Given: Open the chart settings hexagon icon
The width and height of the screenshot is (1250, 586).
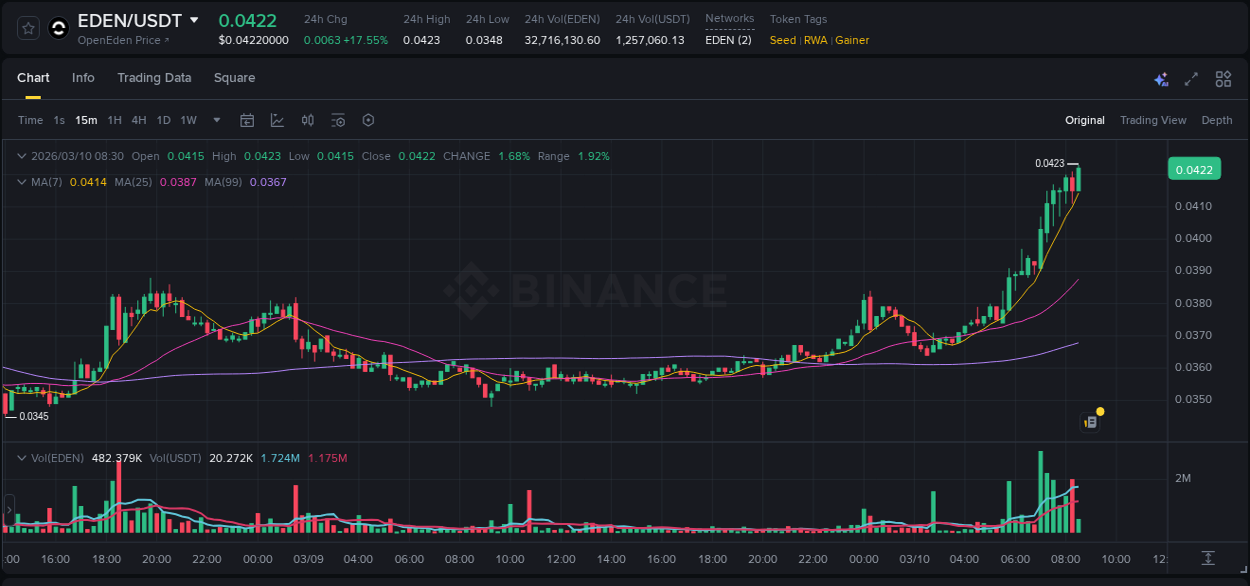Looking at the screenshot, I should [368, 120].
